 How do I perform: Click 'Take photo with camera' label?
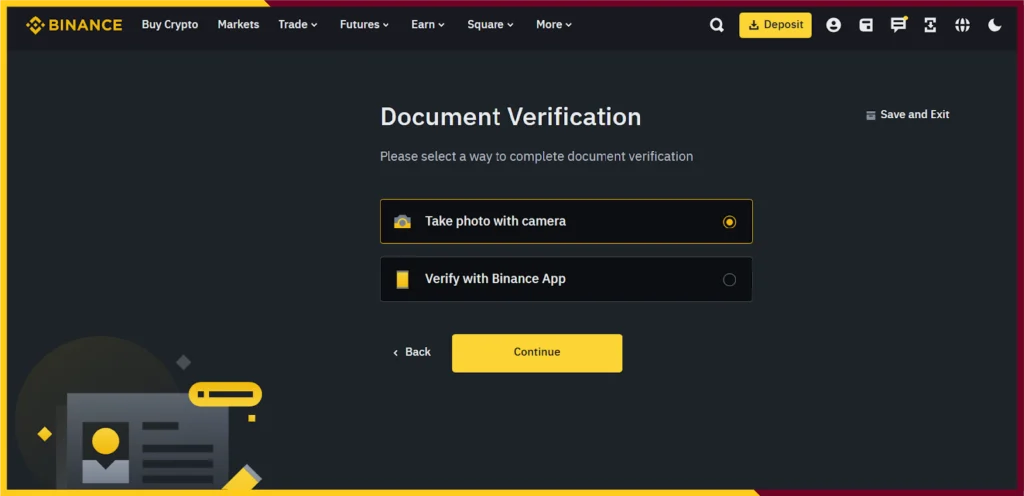(496, 221)
